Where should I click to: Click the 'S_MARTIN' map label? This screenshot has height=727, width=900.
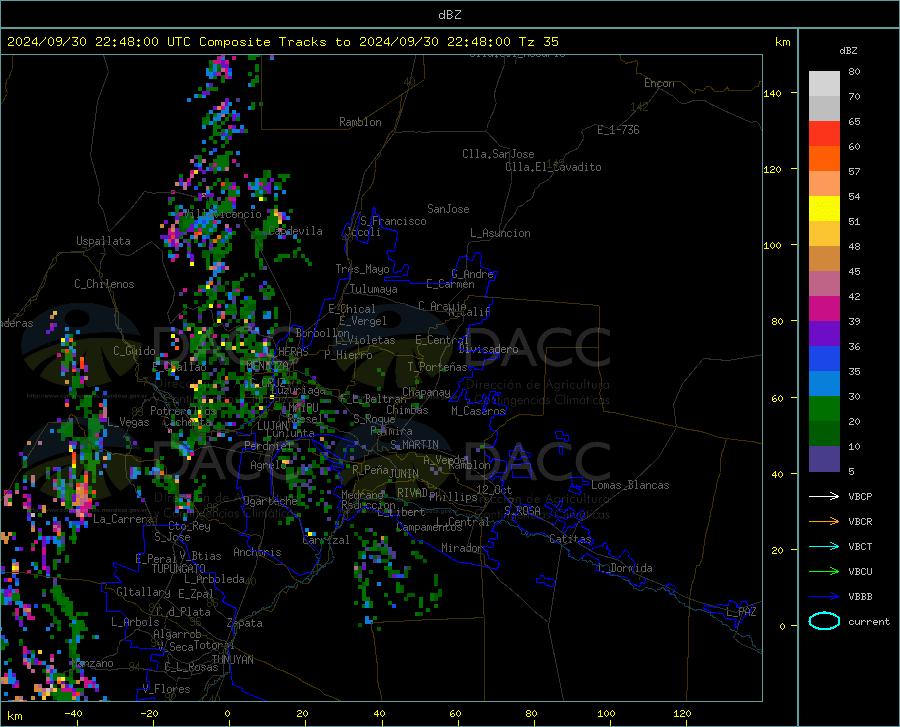click(414, 445)
